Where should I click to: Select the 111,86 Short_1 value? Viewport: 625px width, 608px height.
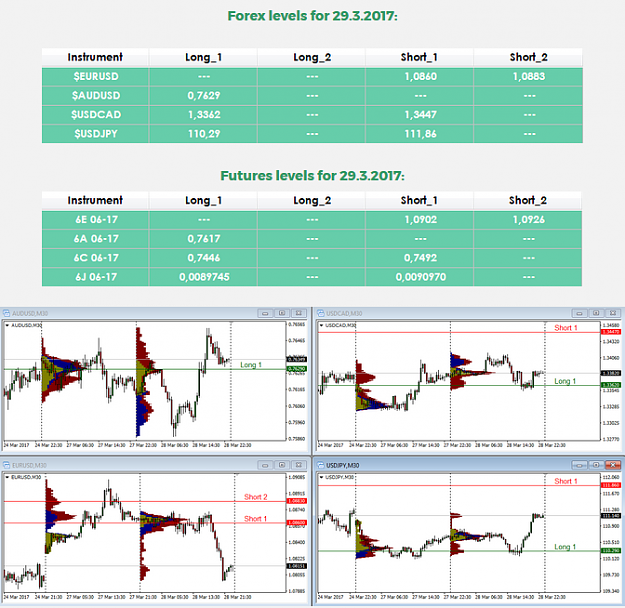(x=421, y=134)
